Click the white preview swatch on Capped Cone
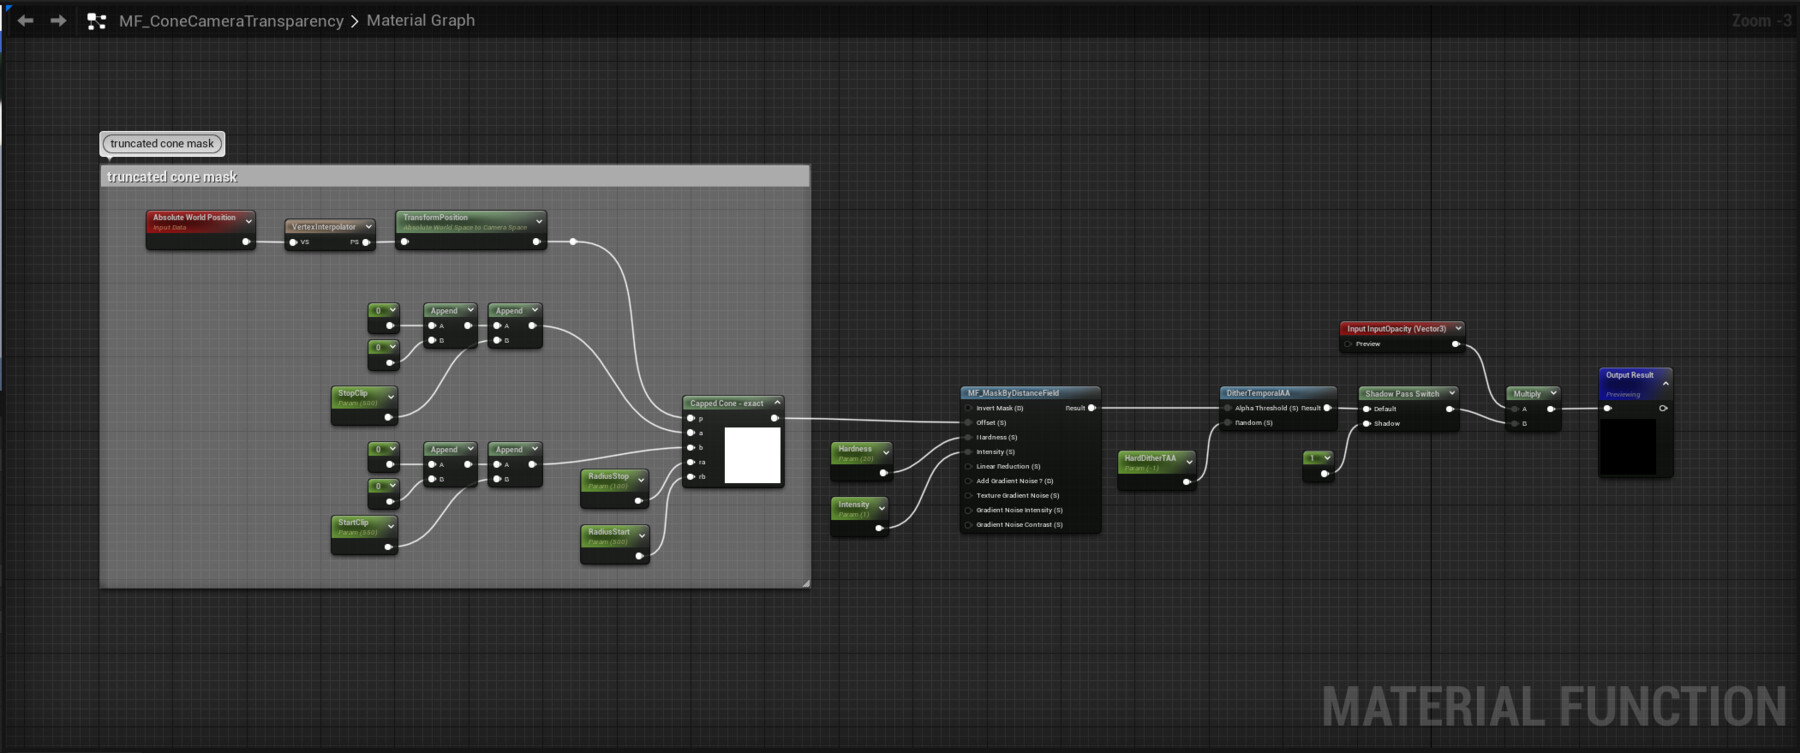Viewport: 1800px width, 753px height. [x=752, y=455]
